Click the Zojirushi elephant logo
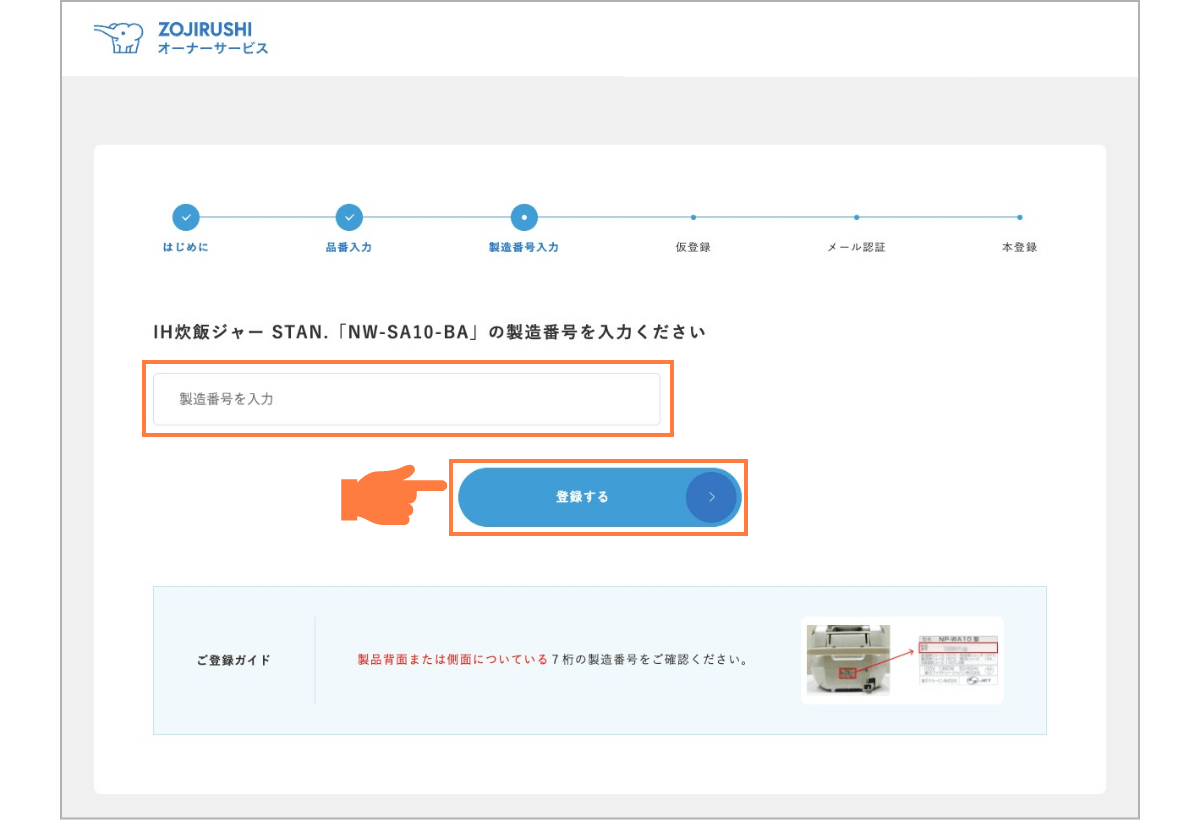The height and width of the screenshot is (829, 1200). (120, 38)
